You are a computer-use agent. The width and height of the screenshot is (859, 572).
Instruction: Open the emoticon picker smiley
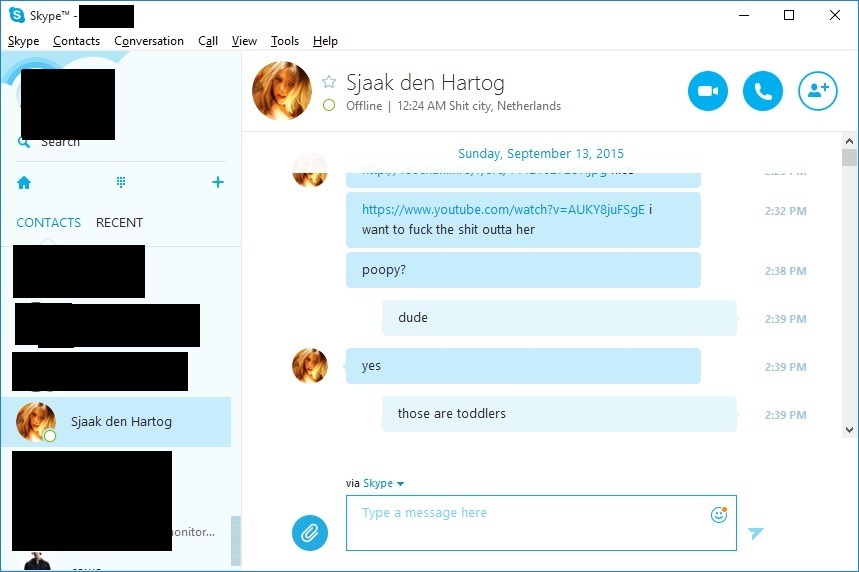(x=719, y=514)
